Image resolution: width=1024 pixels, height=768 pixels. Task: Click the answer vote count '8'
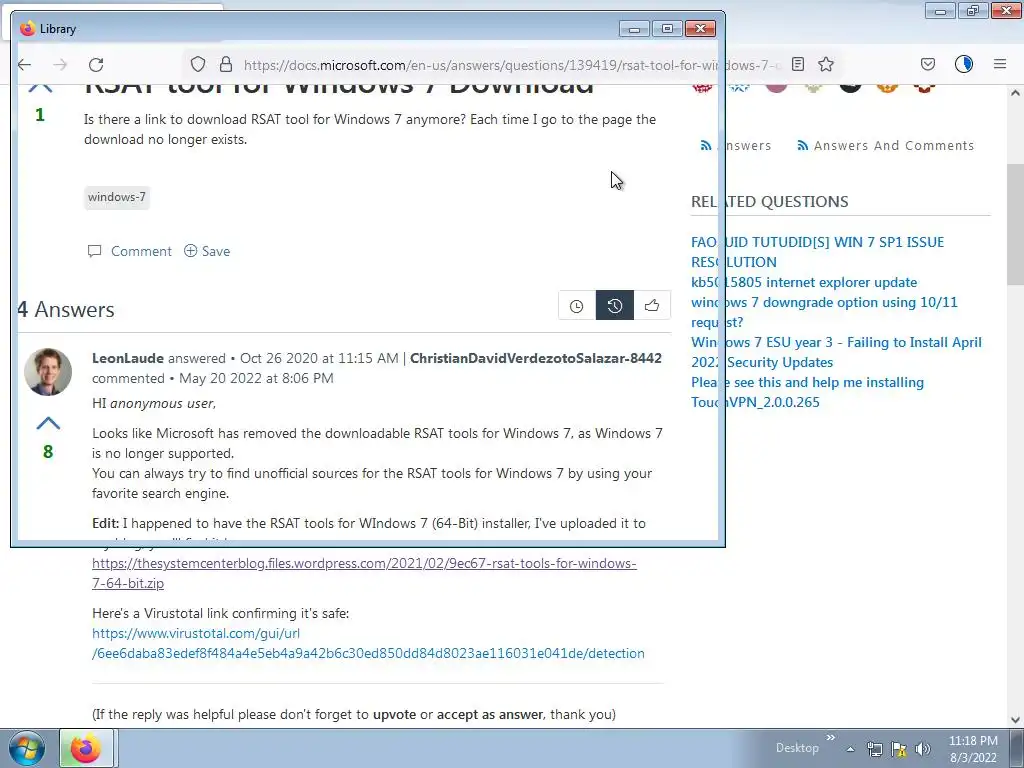[x=48, y=452]
